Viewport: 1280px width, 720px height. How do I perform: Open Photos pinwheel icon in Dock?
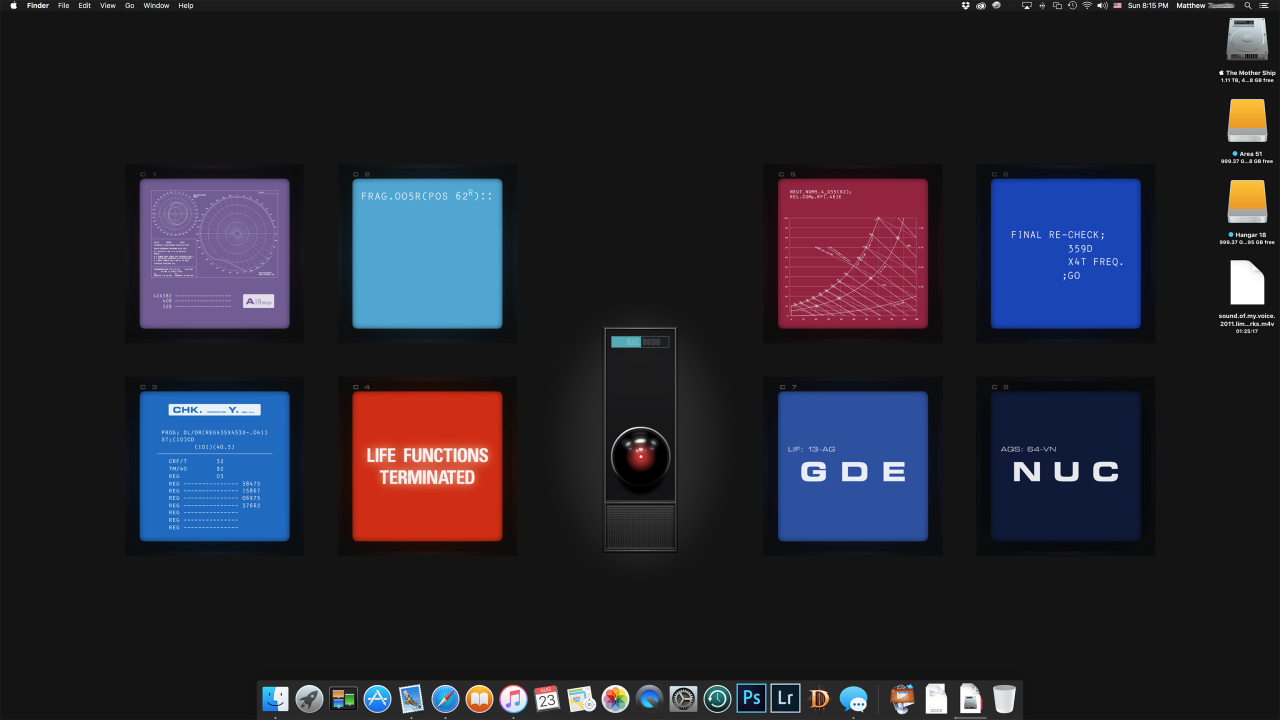(x=615, y=698)
